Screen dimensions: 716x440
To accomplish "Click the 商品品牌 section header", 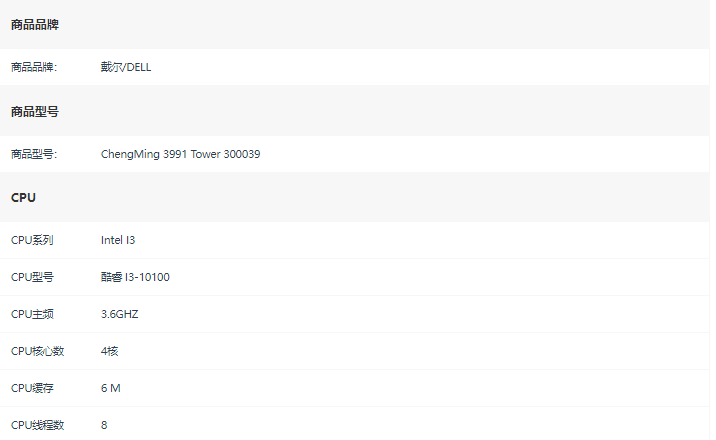I will click(x=35, y=25).
